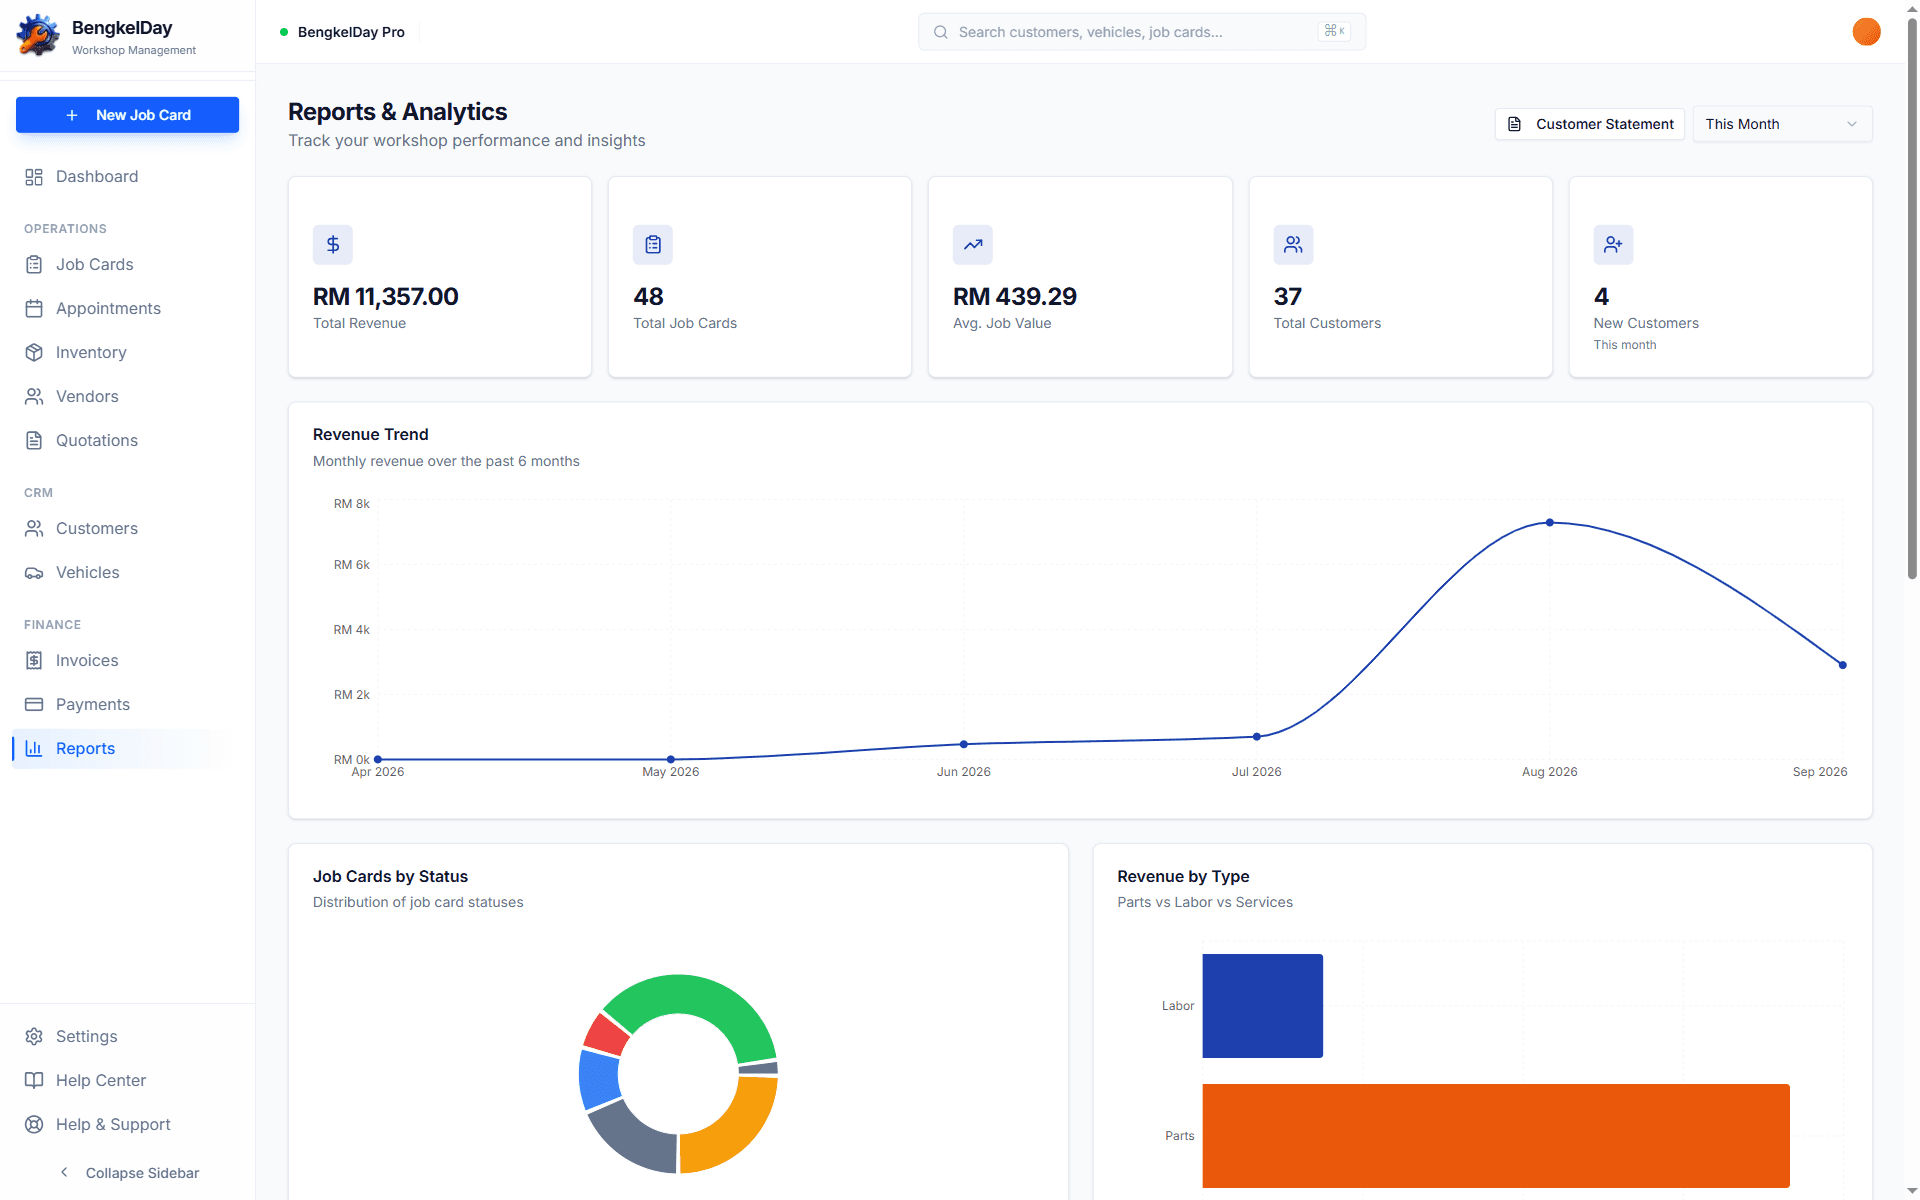Screen dimensions: 1920x1200
Task: Click the 'BengkelDay Pro' header label
Action: pyautogui.click(x=351, y=32)
